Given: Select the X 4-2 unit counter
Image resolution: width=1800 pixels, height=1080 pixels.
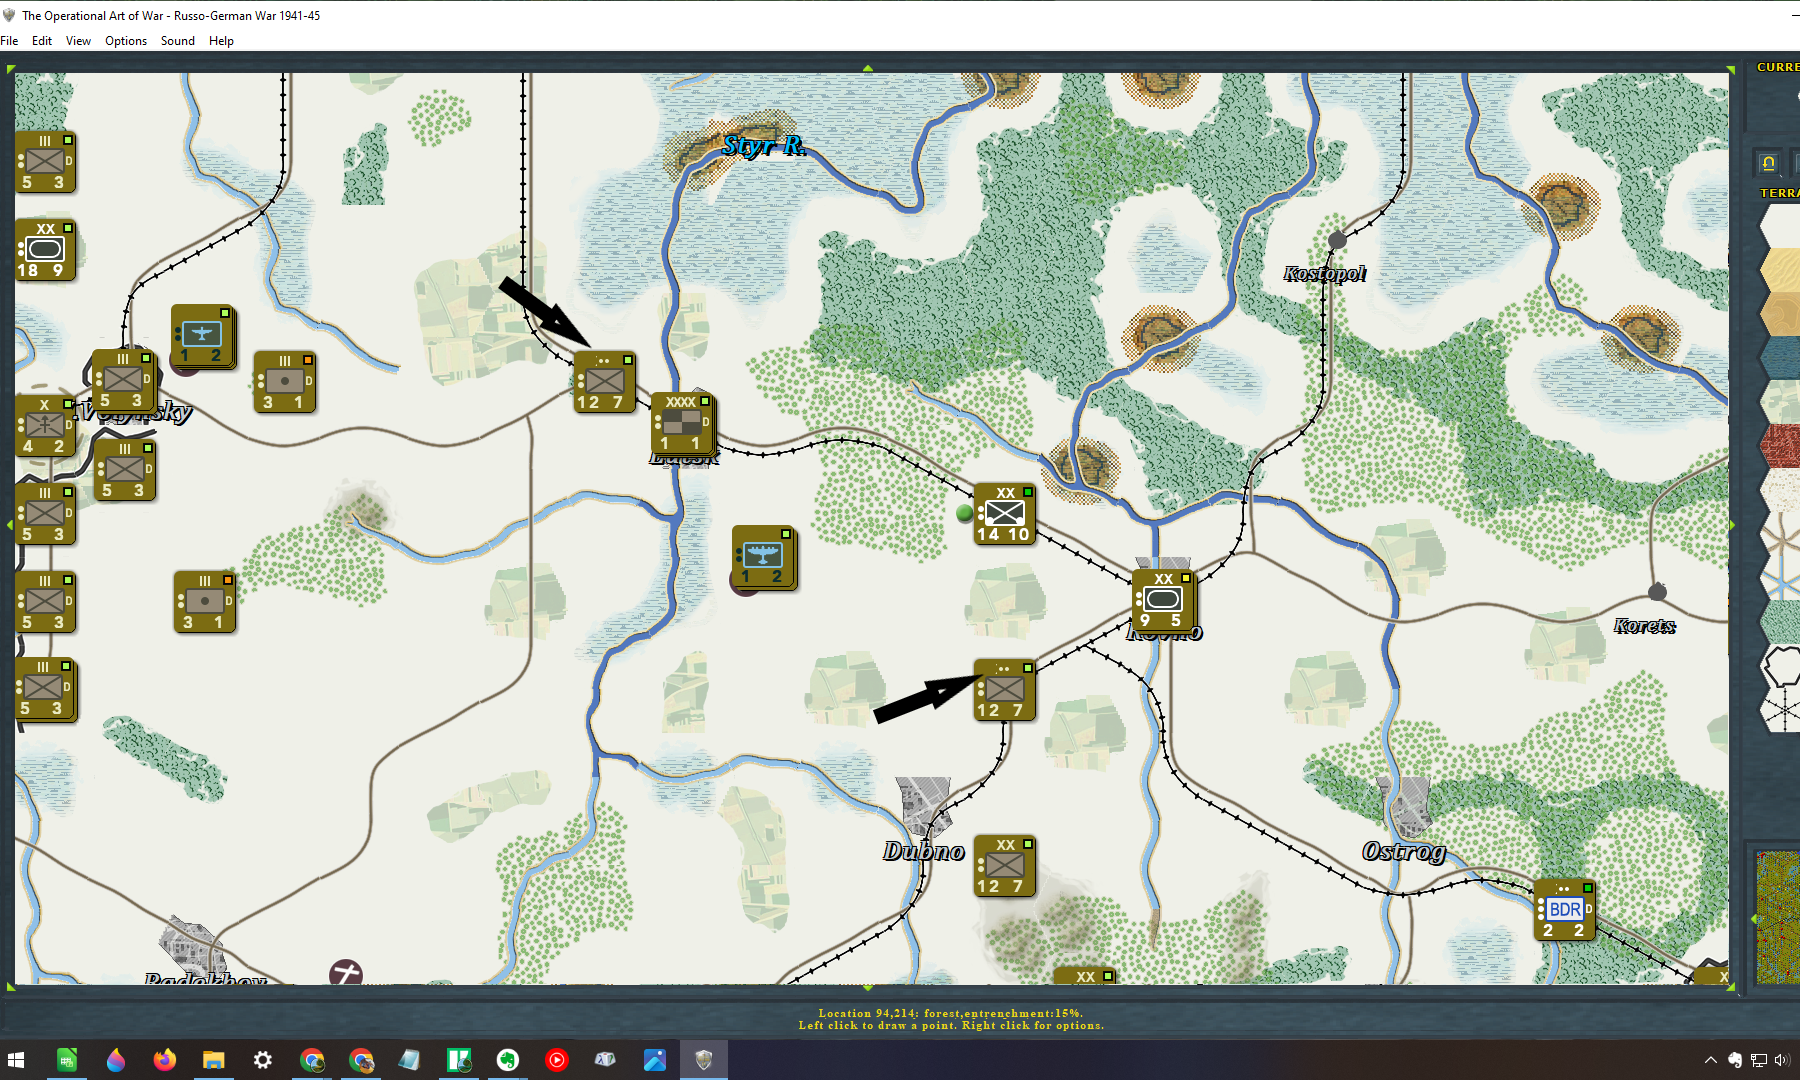Looking at the screenshot, I should pos(45,426).
